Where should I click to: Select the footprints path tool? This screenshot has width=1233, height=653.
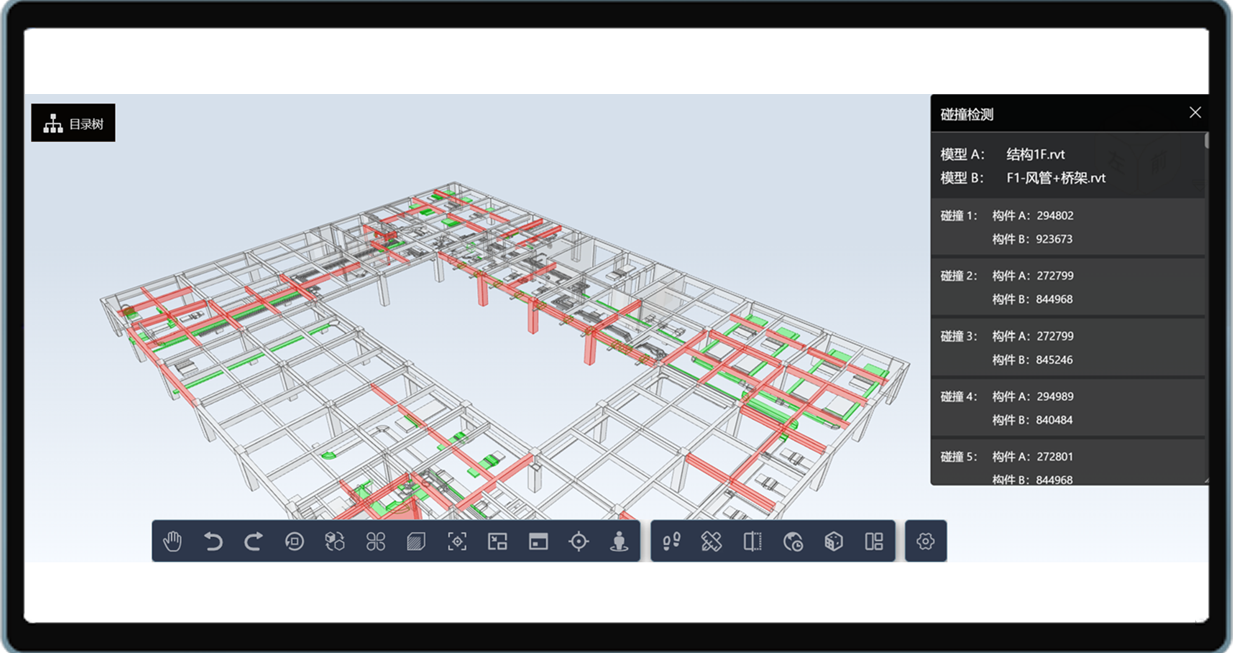[x=672, y=541]
